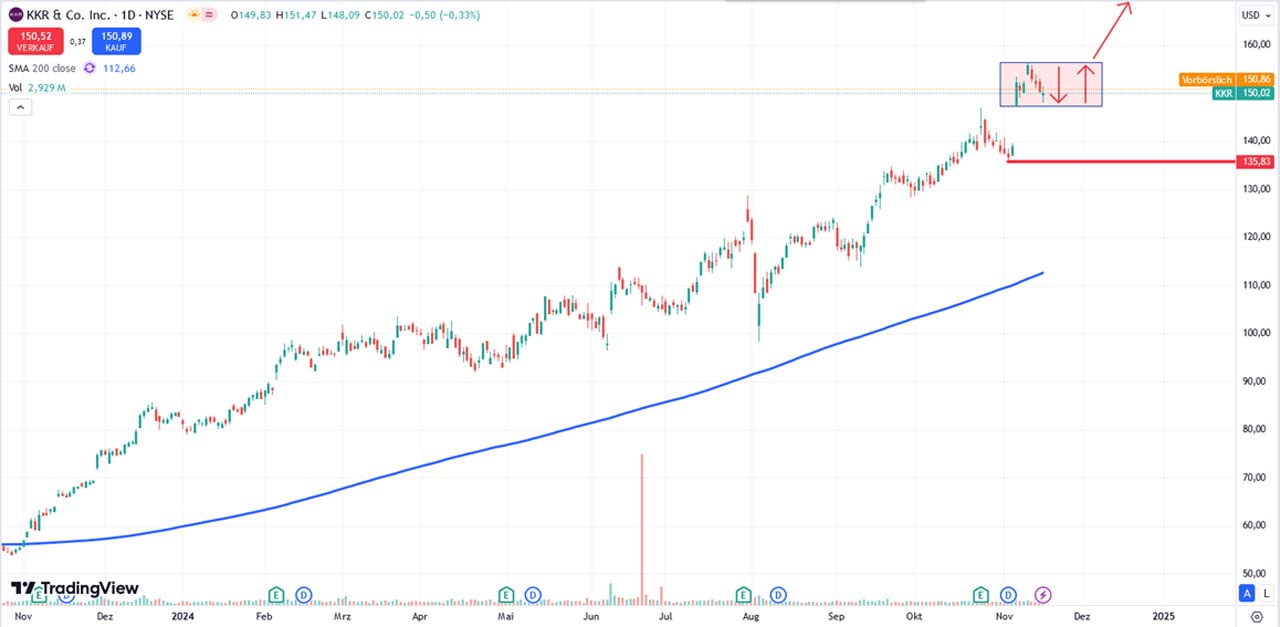Select the Vol indicator legend
This screenshot has width=1280, height=627.
(15, 88)
